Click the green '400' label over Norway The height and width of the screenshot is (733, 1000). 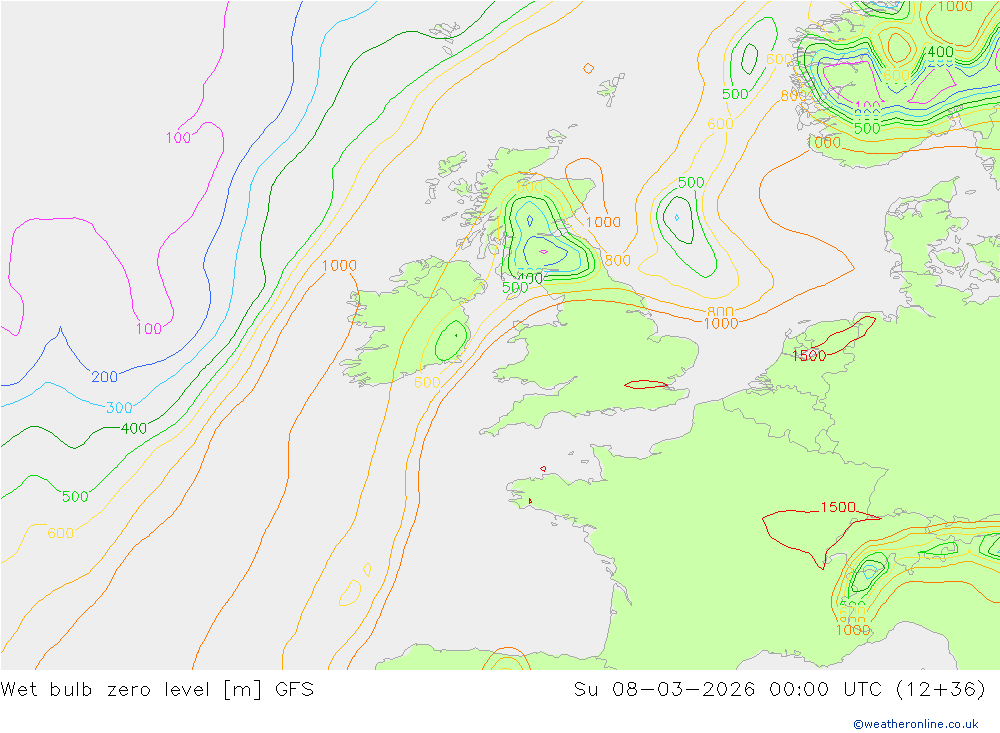pyautogui.click(x=941, y=52)
